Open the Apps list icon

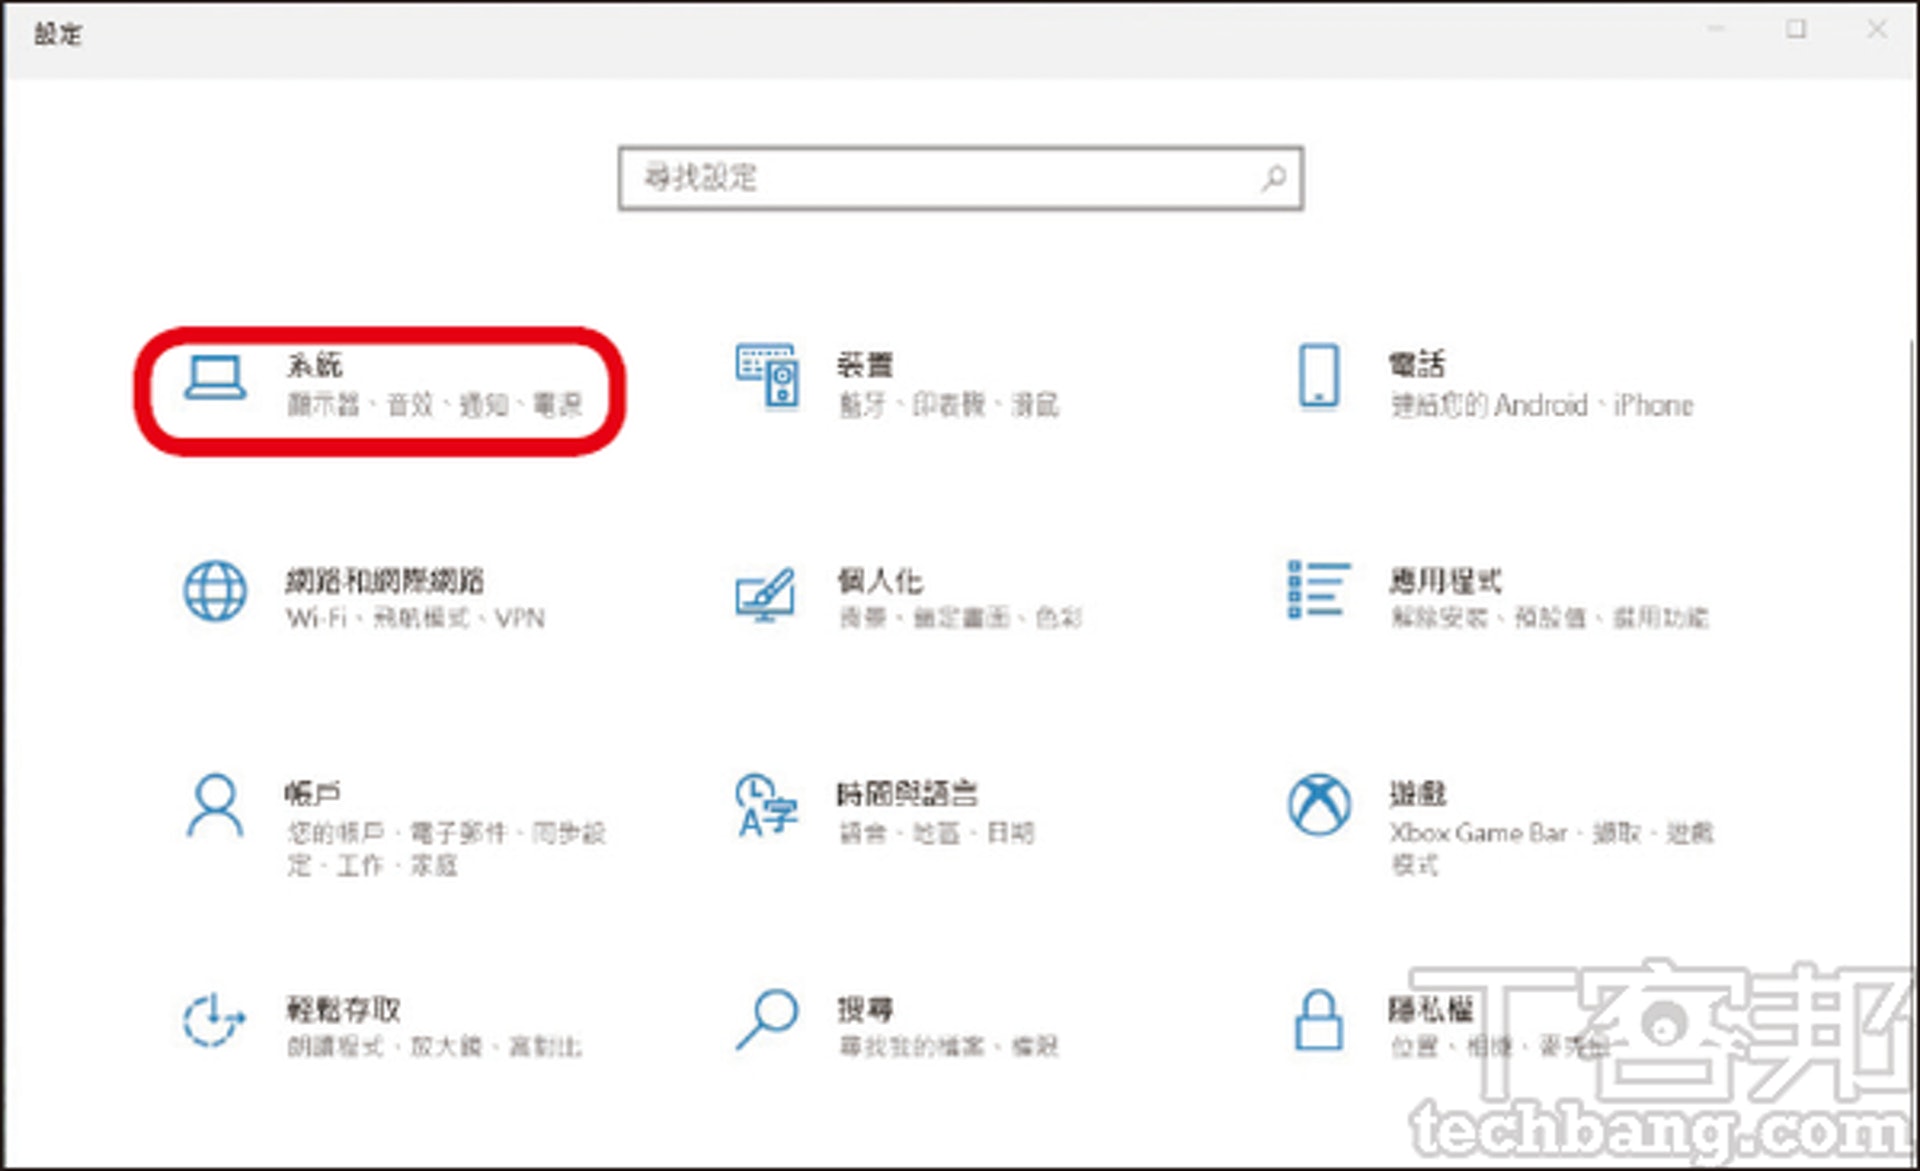click(x=1319, y=589)
